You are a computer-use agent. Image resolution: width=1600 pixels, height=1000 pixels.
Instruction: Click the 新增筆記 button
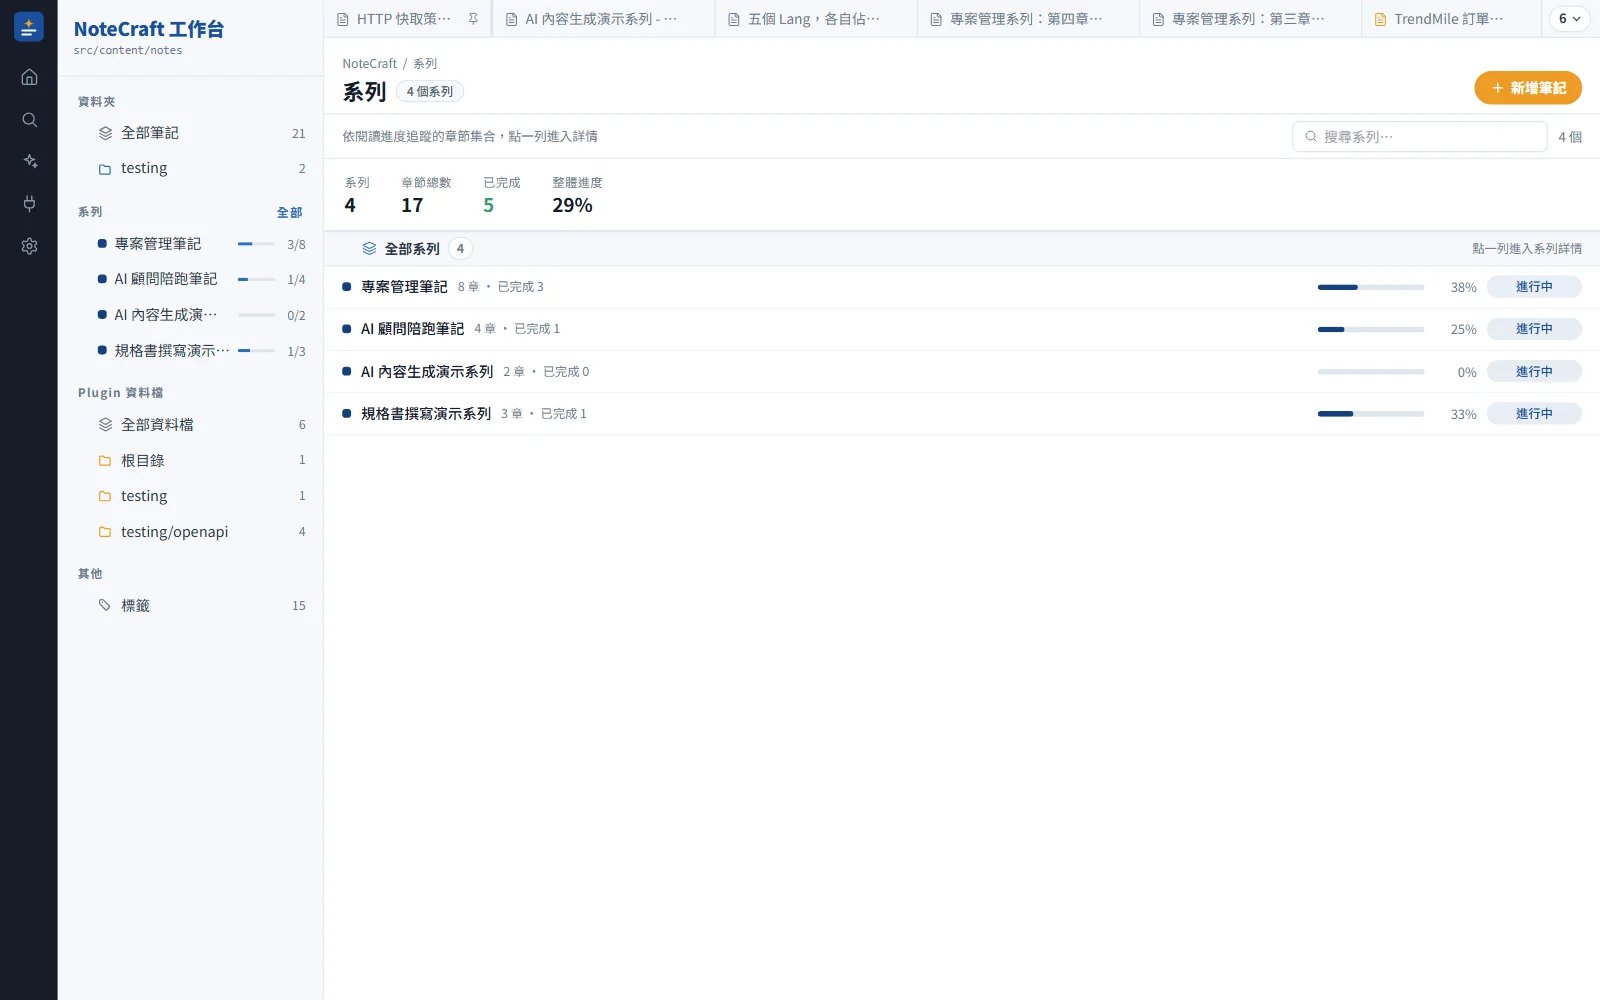click(1528, 88)
